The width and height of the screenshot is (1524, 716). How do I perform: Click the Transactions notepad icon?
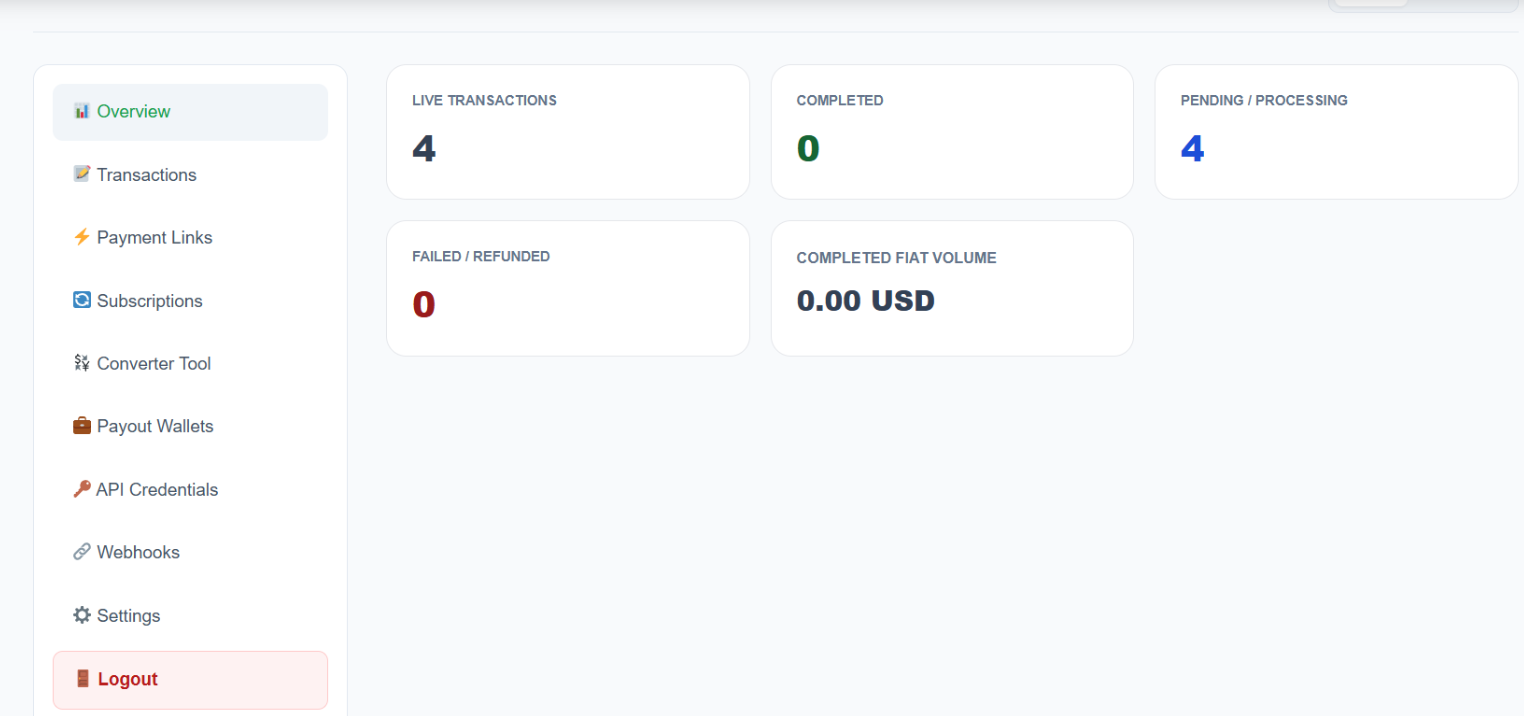pos(82,174)
